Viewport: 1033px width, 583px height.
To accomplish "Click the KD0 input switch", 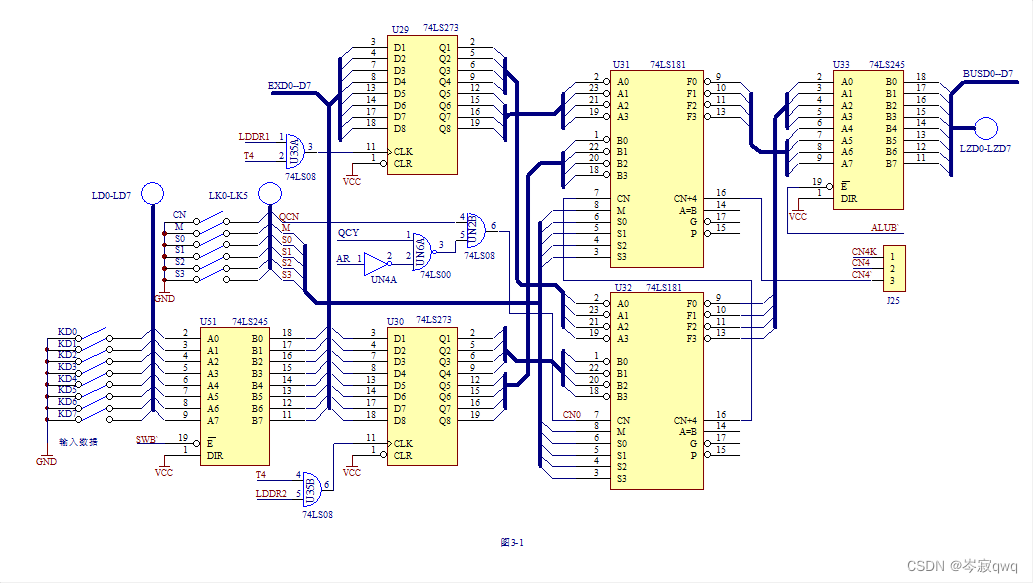I will [93, 334].
